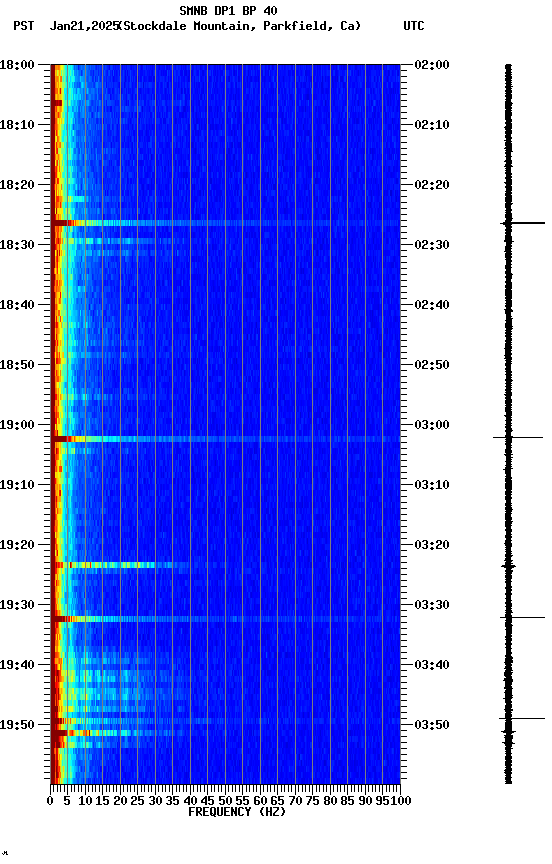Click the 02:00 UTC time label

coord(432,65)
